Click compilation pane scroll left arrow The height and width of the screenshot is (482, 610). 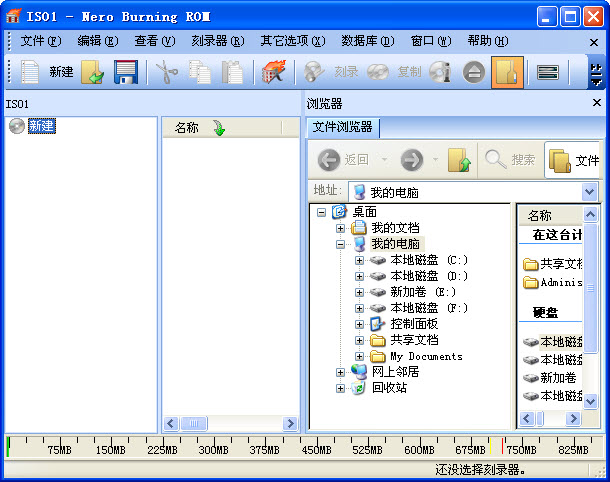pyautogui.click(x=171, y=423)
